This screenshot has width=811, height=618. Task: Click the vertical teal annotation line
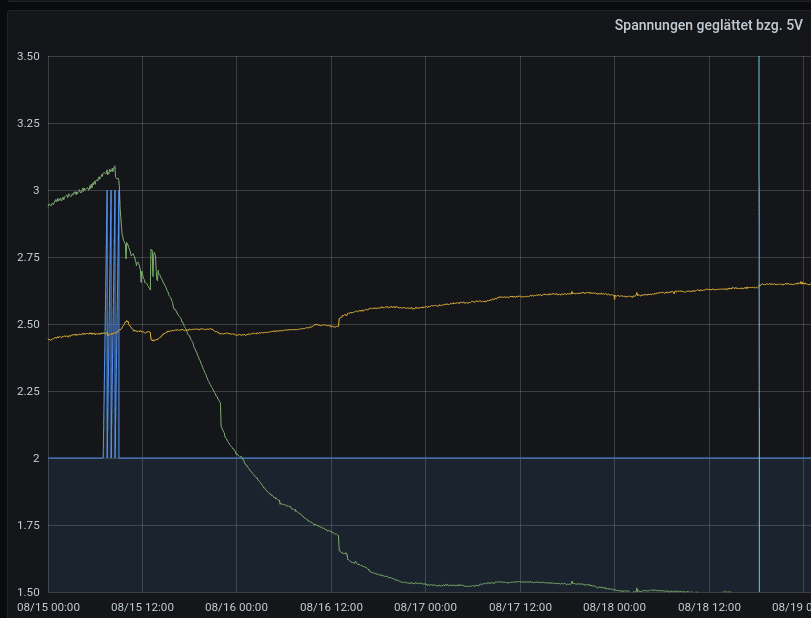[x=759, y=324]
